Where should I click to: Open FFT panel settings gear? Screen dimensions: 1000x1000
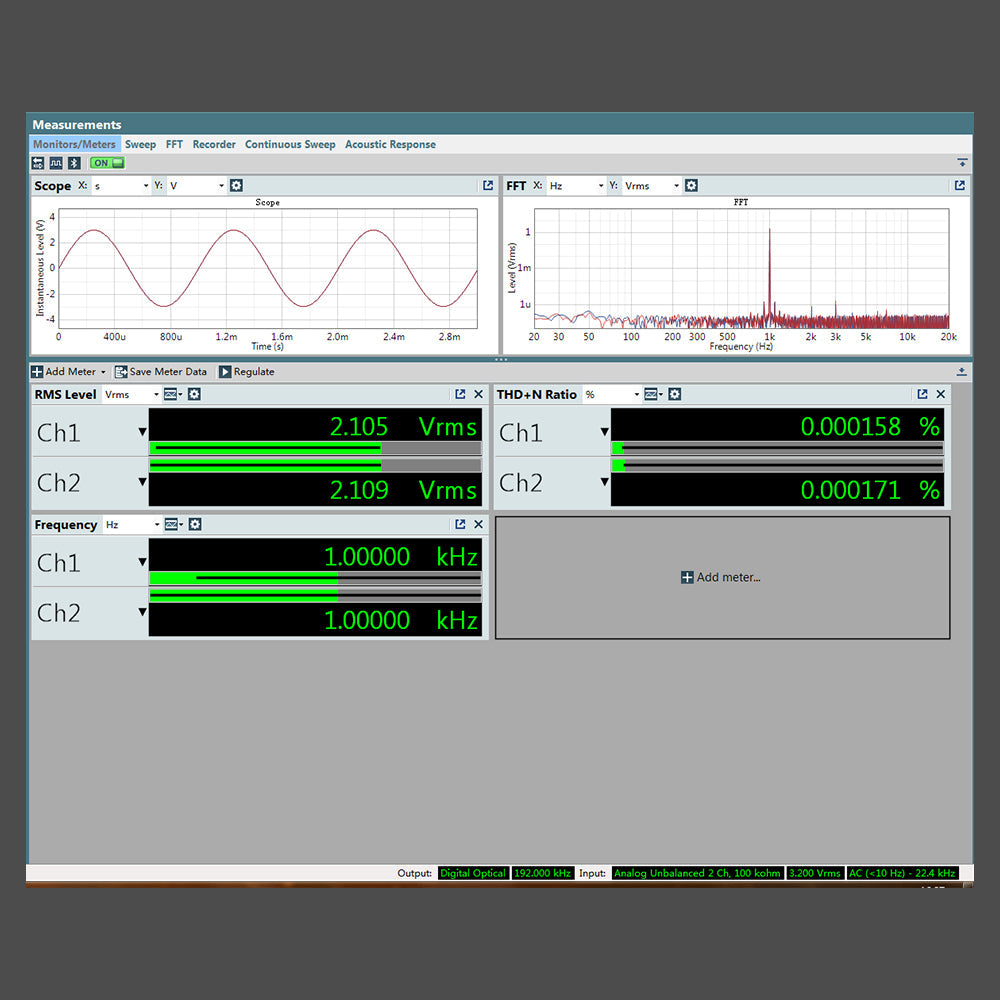[x=691, y=186]
